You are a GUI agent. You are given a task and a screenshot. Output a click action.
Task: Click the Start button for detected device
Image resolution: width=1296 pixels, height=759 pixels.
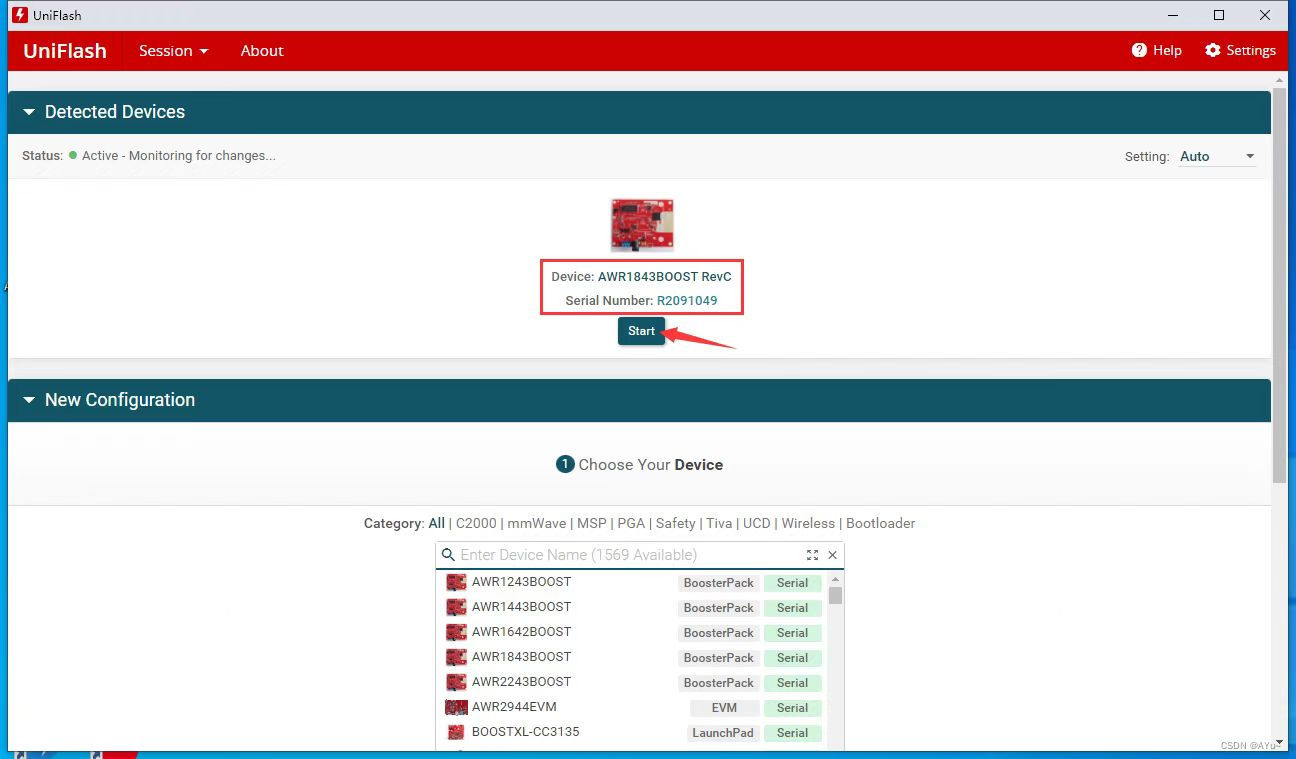(x=641, y=331)
